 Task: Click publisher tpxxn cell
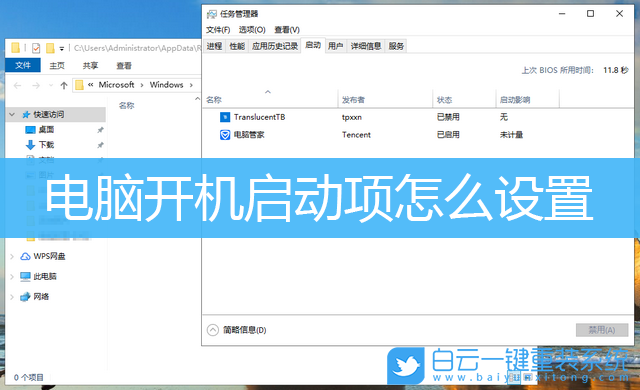[351, 117]
